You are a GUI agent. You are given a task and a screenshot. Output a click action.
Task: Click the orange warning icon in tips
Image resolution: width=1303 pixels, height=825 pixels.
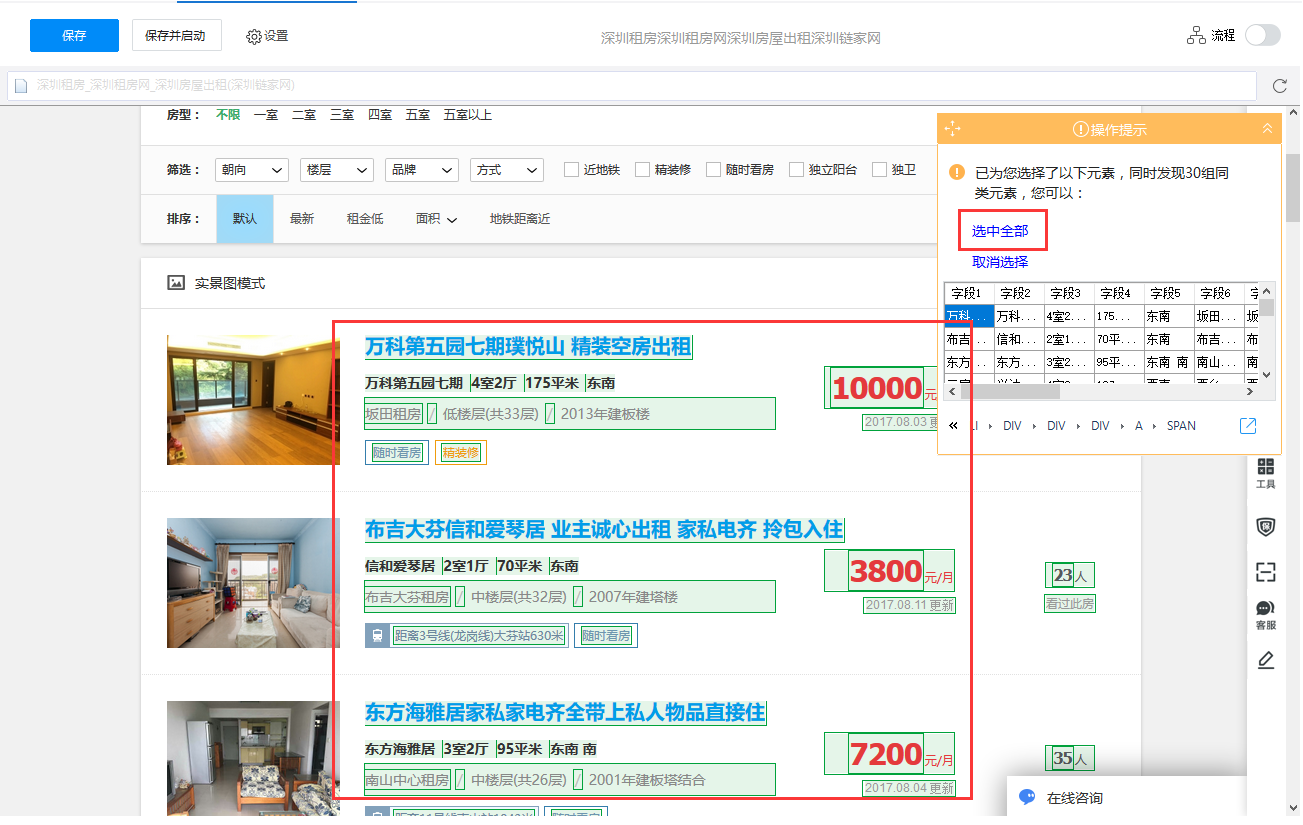[956, 172]
